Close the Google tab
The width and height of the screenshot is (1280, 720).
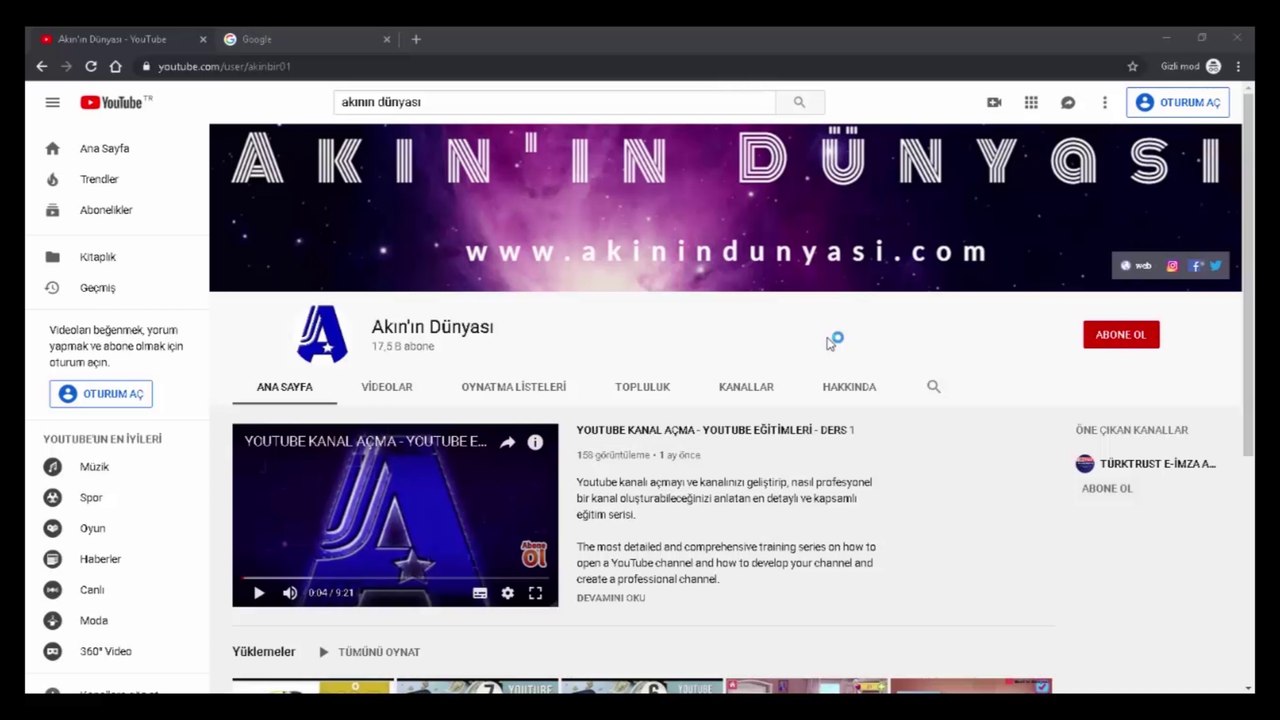pos(387,39)
